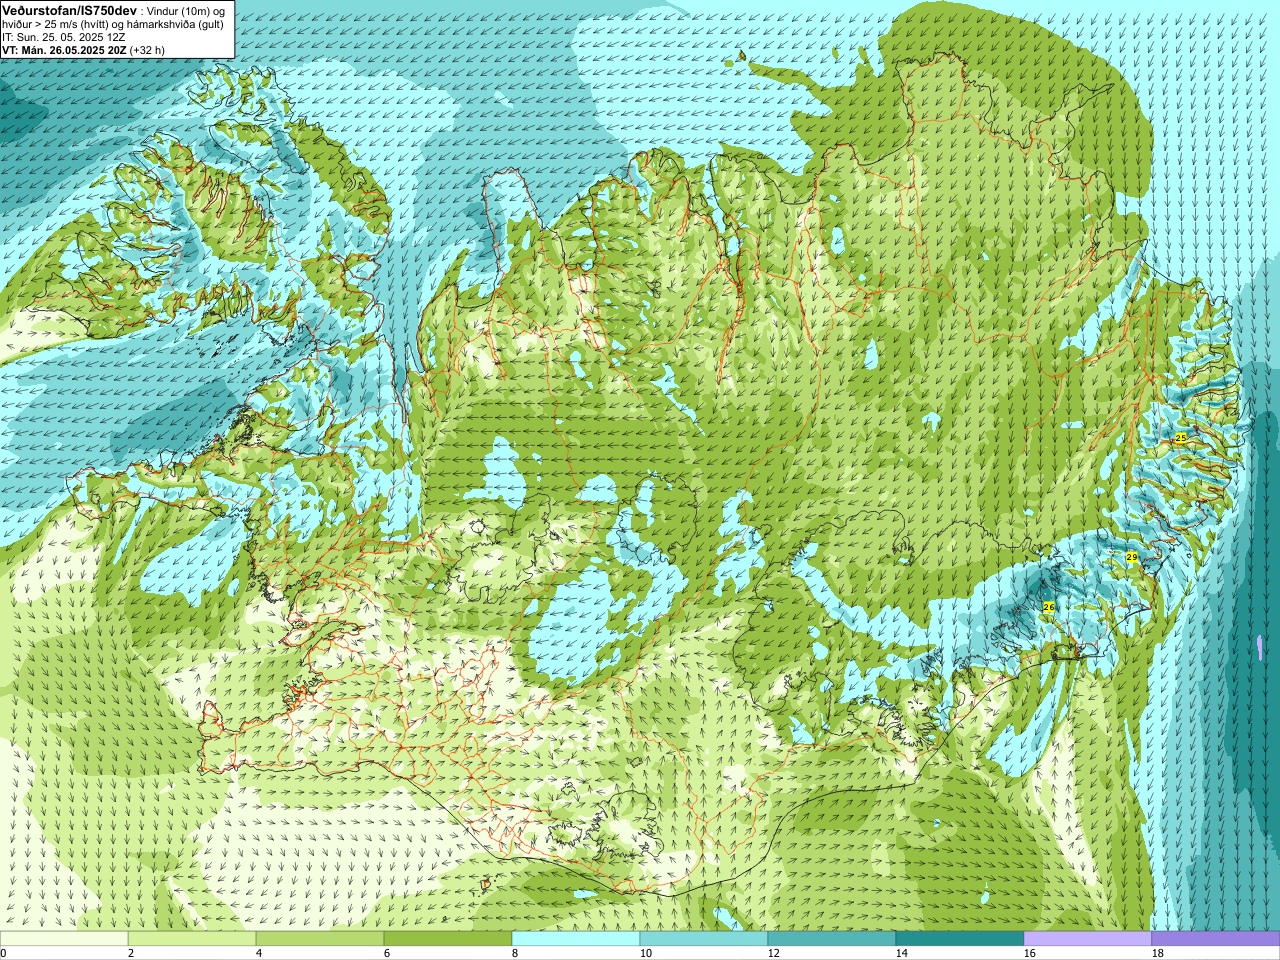Click the purple above-18 m/s legend swatch

coord(1216,939)
